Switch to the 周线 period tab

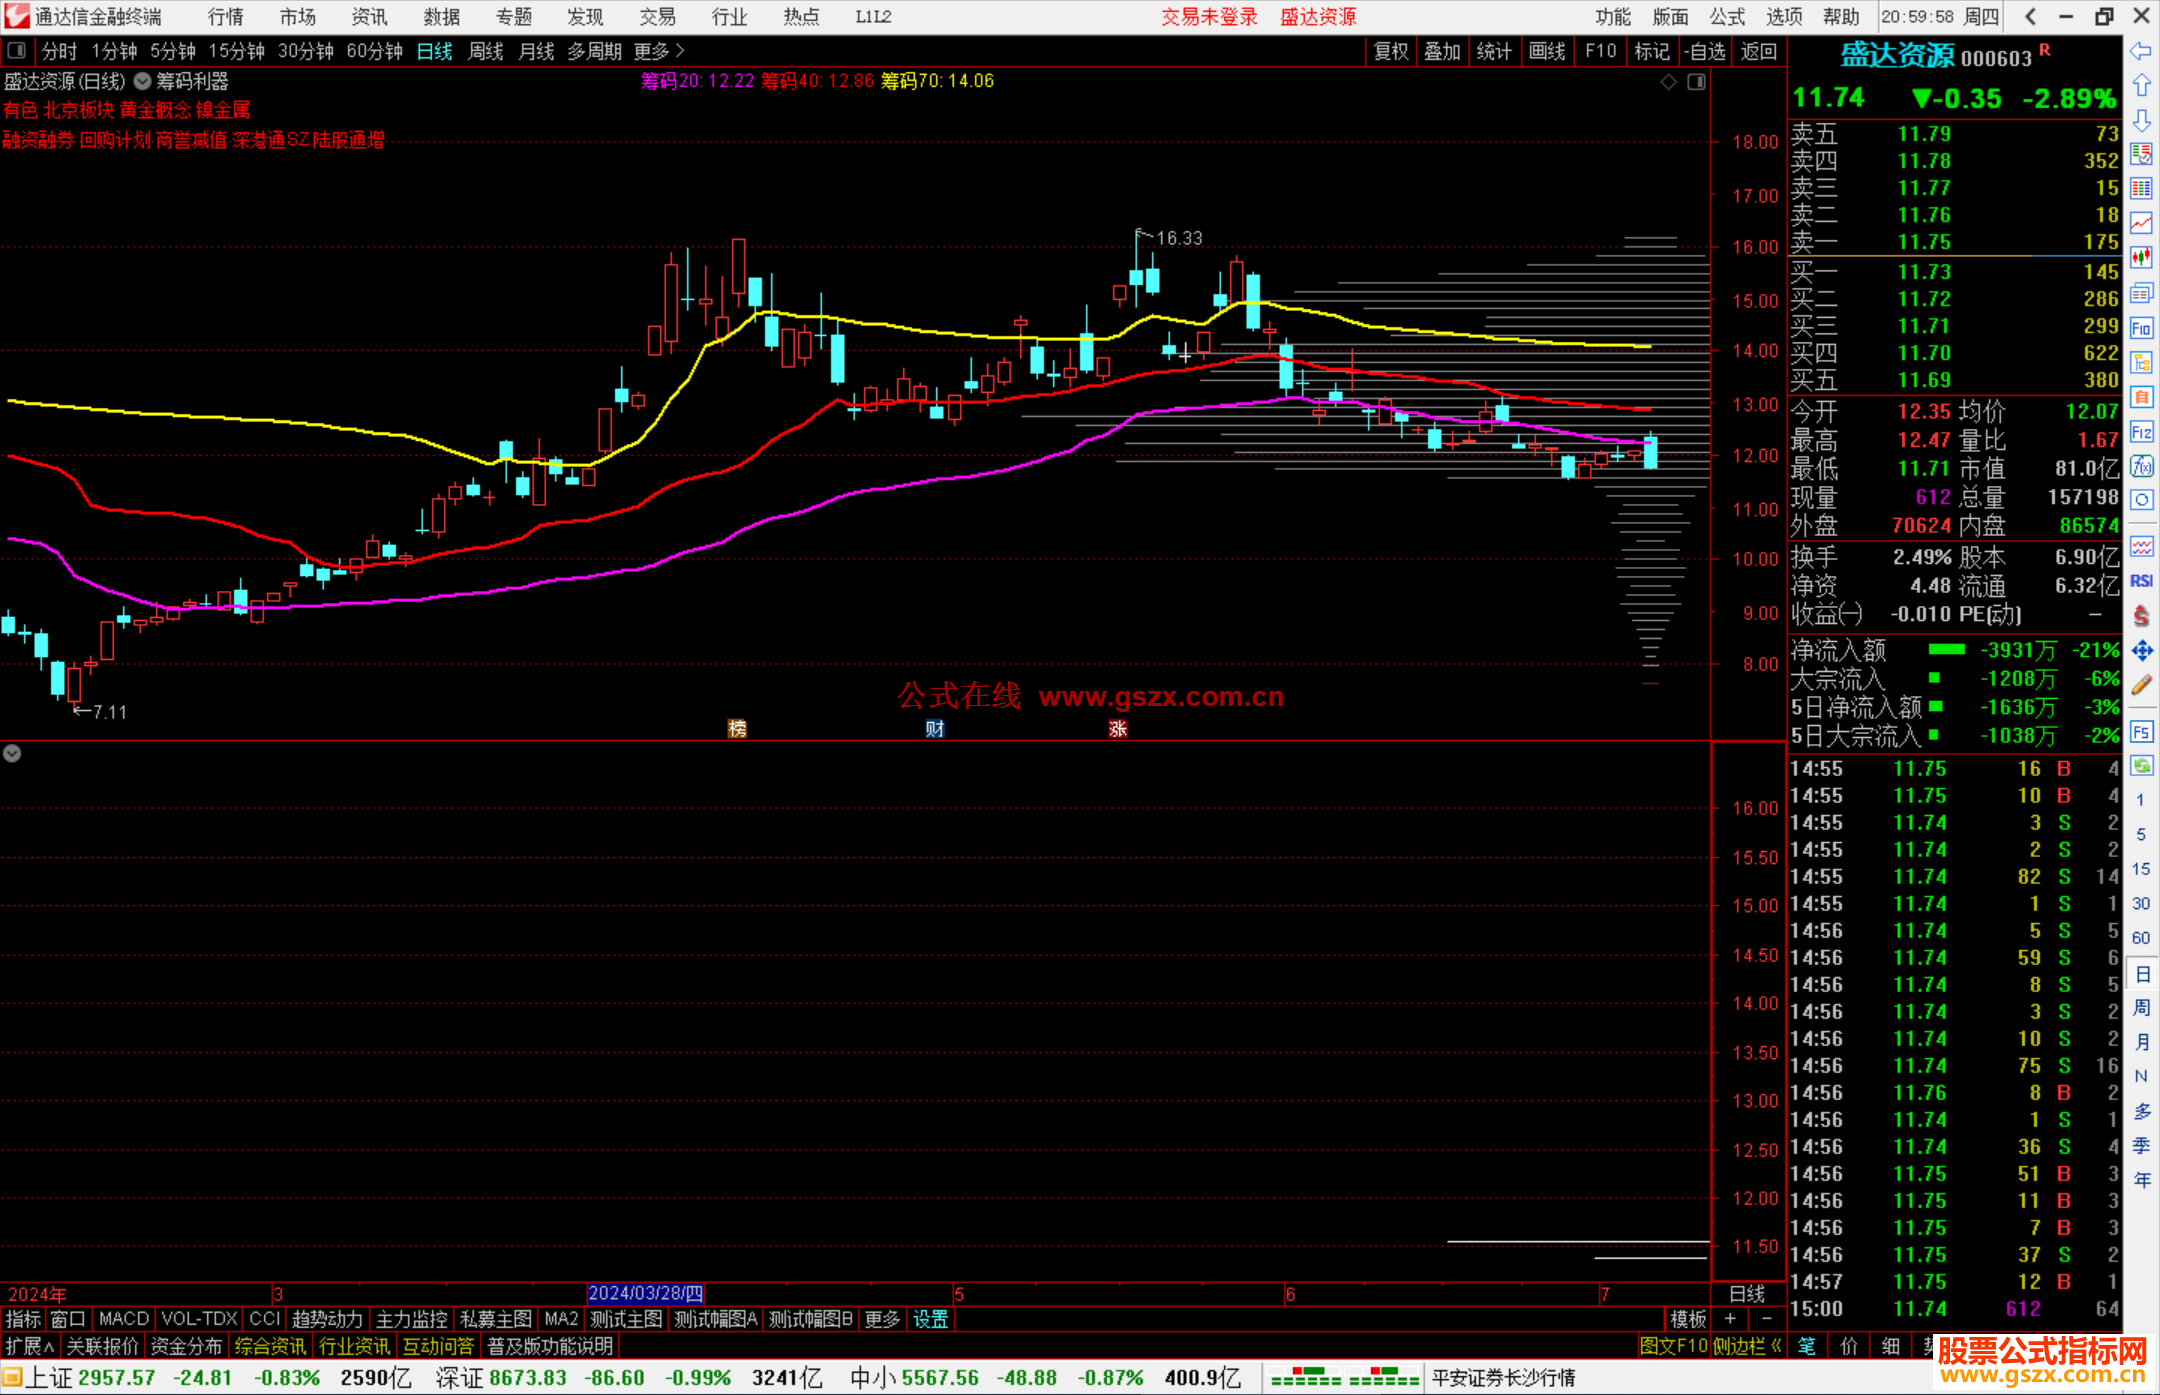click(x=485, y=51)
